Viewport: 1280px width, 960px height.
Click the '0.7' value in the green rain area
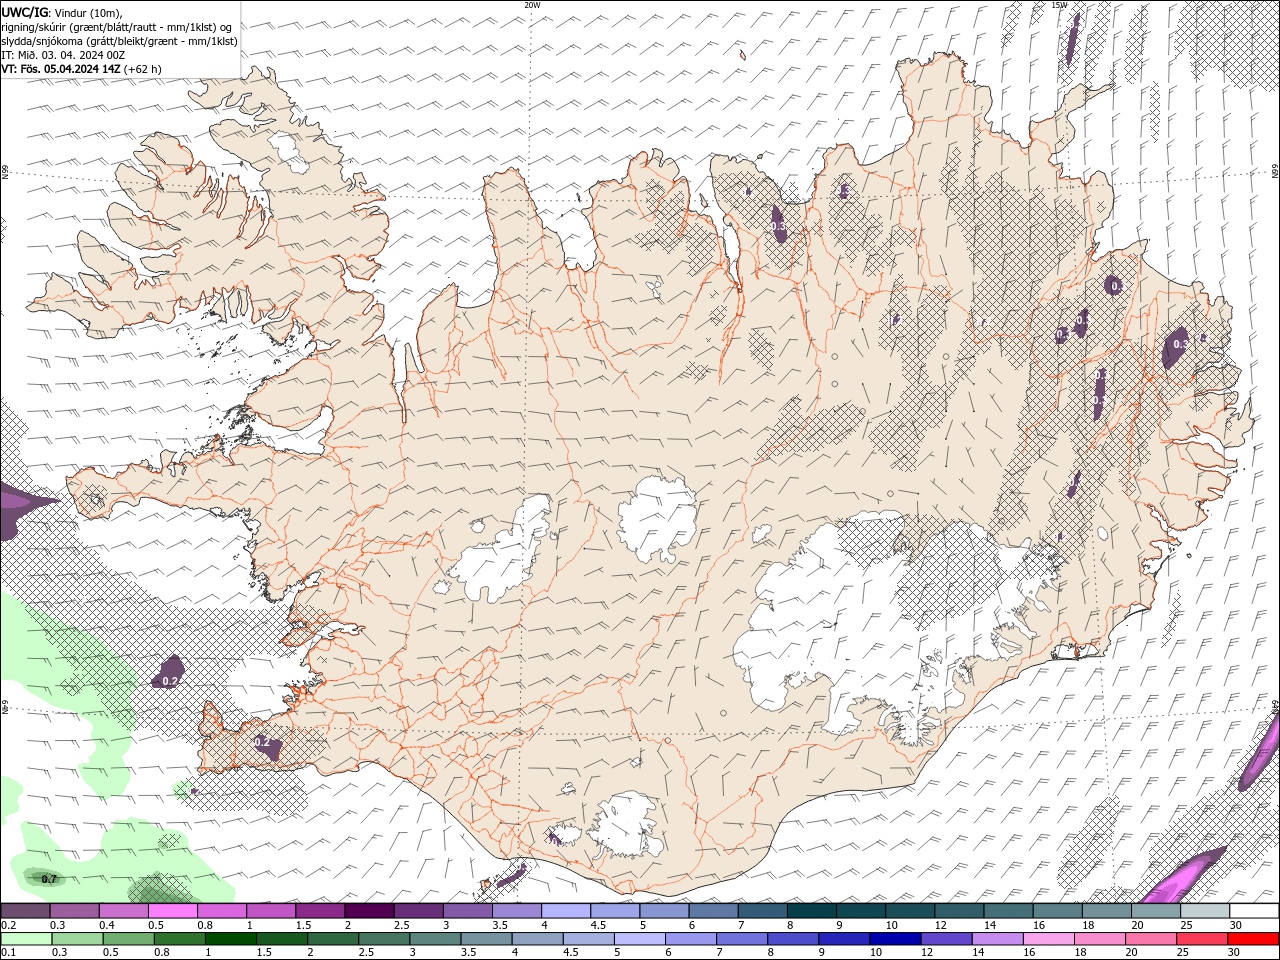[49, 879]
